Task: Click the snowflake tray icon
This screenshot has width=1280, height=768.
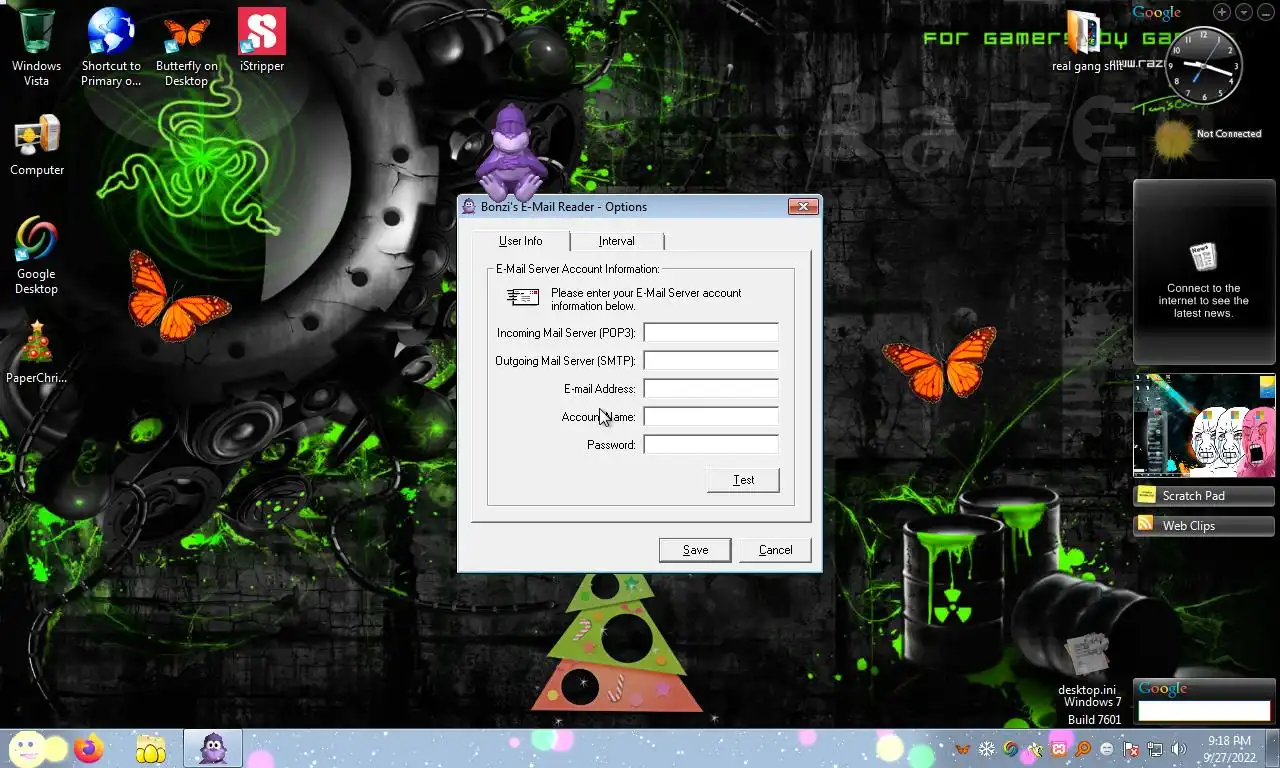Action: pyautogui.click(x=987, y=749)
